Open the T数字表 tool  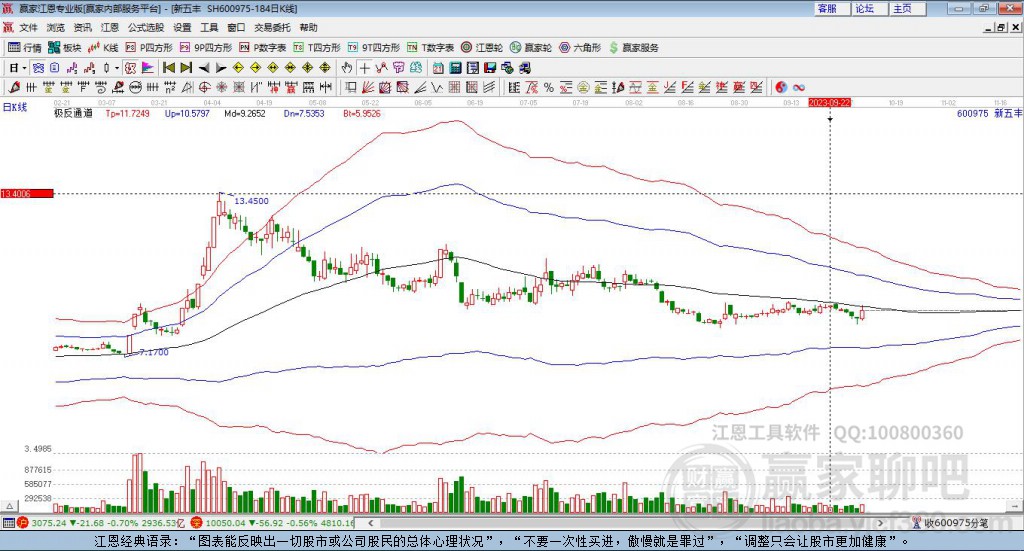click(430, 48)
